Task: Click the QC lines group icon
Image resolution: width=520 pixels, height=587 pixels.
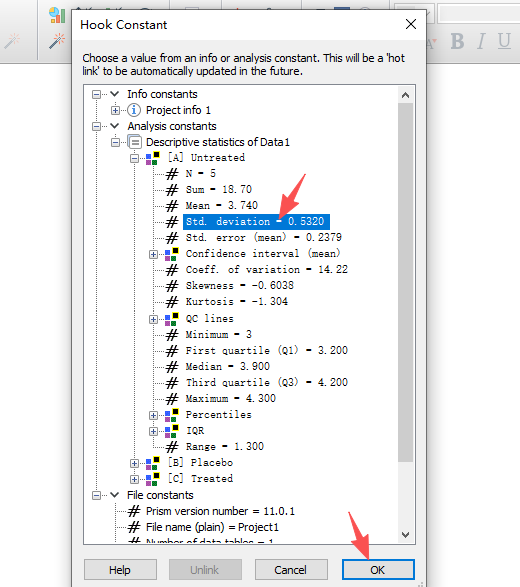Action: pos(171,319)
